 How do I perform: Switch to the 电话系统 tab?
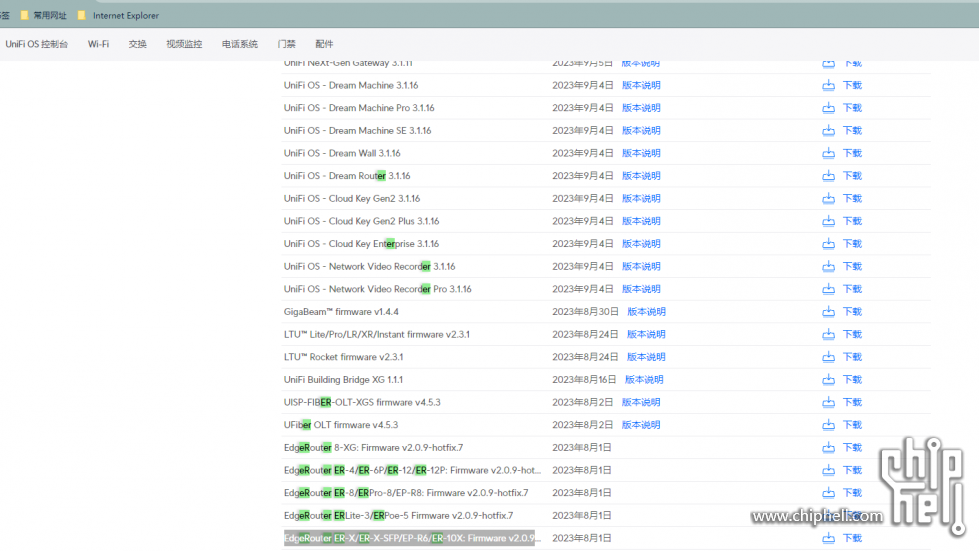pyautogui.click(x=240, y=44)
